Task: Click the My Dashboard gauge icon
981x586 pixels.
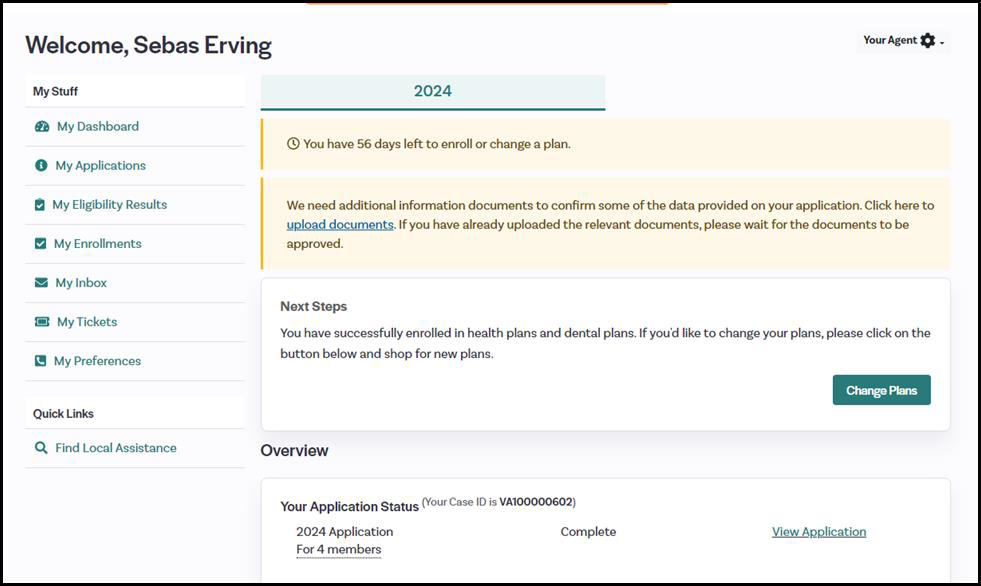Action: tap(42, 127)
